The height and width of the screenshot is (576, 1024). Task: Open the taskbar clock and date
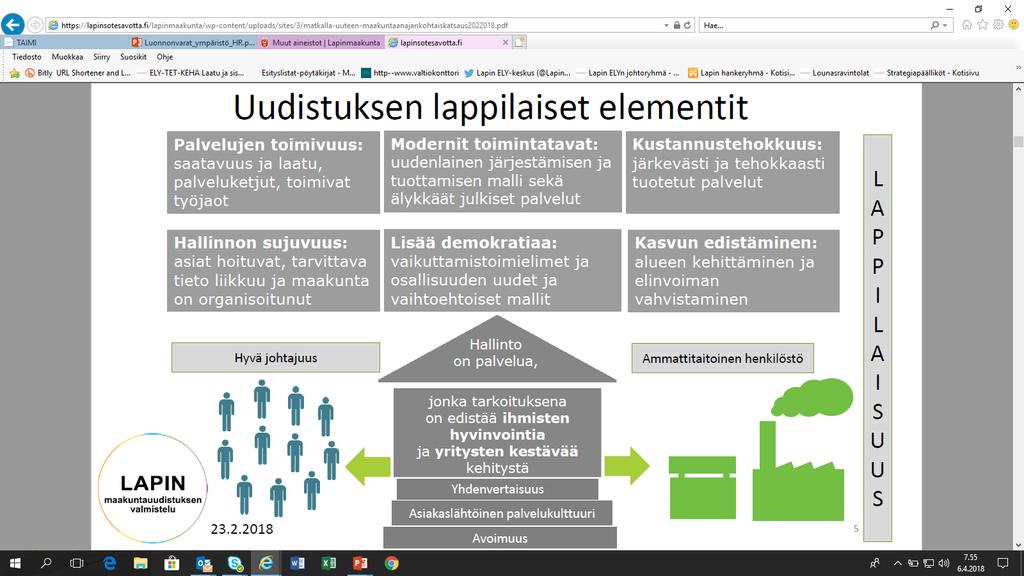pyautogui.click(x=970, y=563)
